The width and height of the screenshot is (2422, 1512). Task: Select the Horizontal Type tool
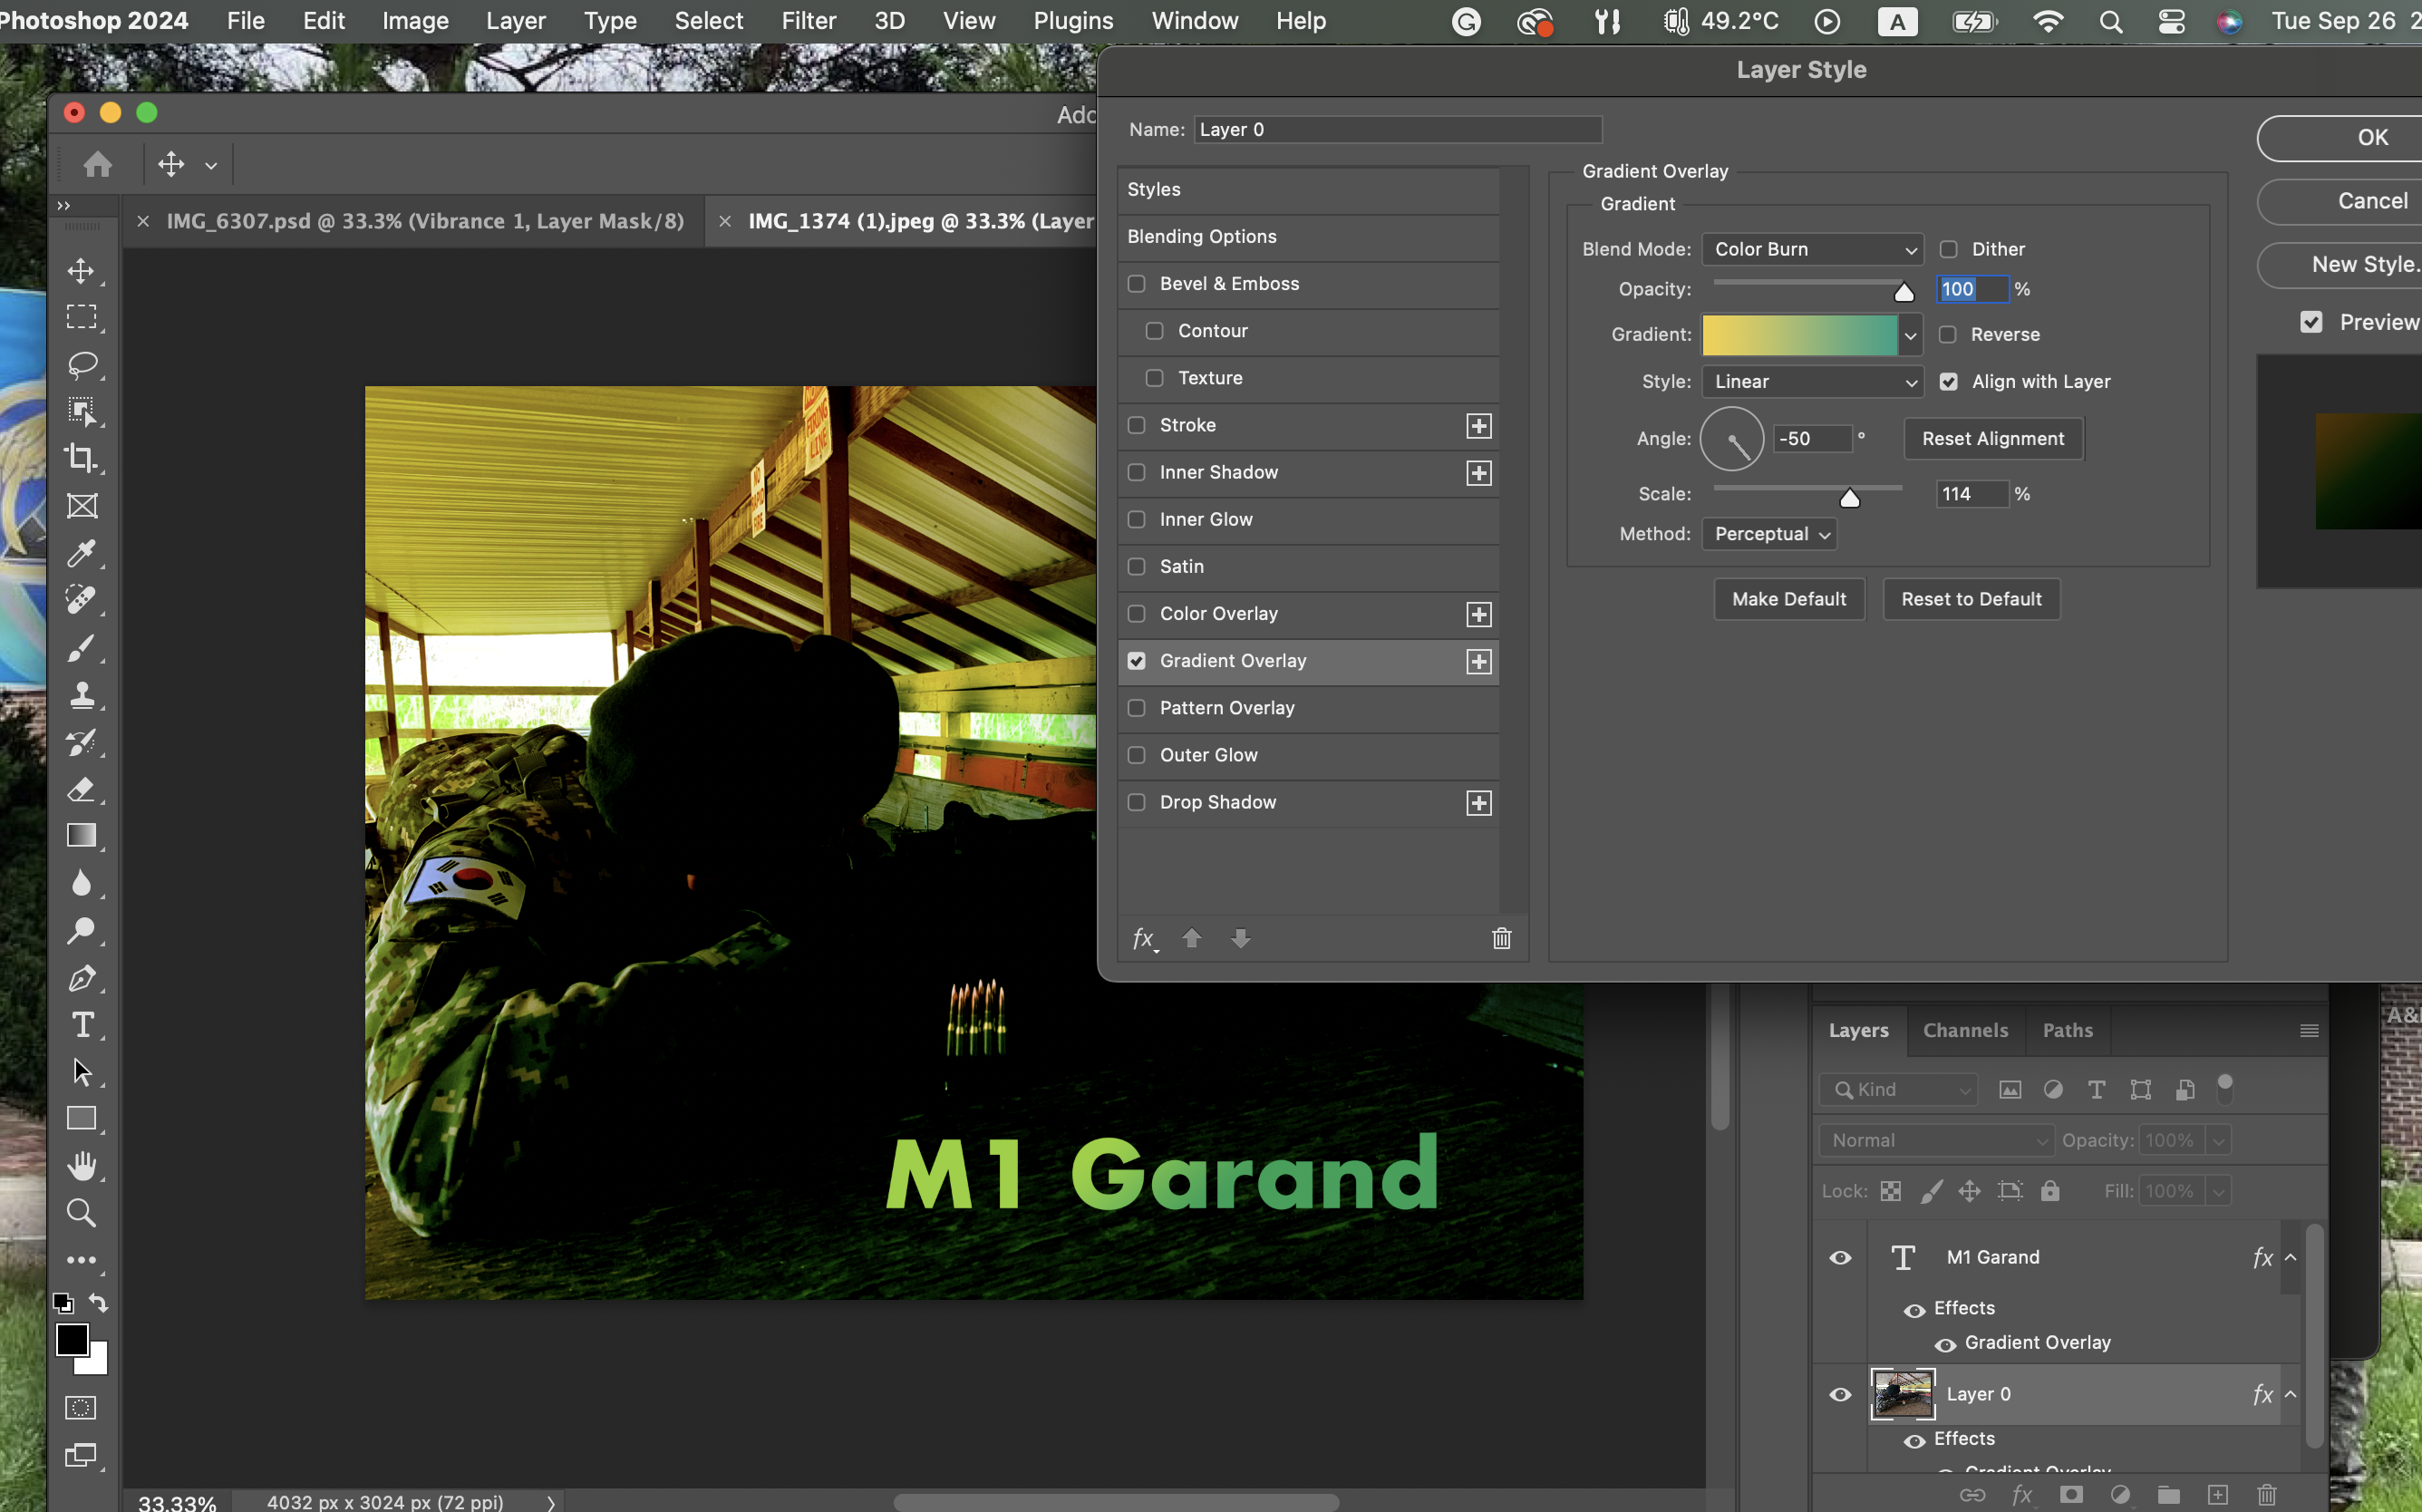pos(82,1025)
